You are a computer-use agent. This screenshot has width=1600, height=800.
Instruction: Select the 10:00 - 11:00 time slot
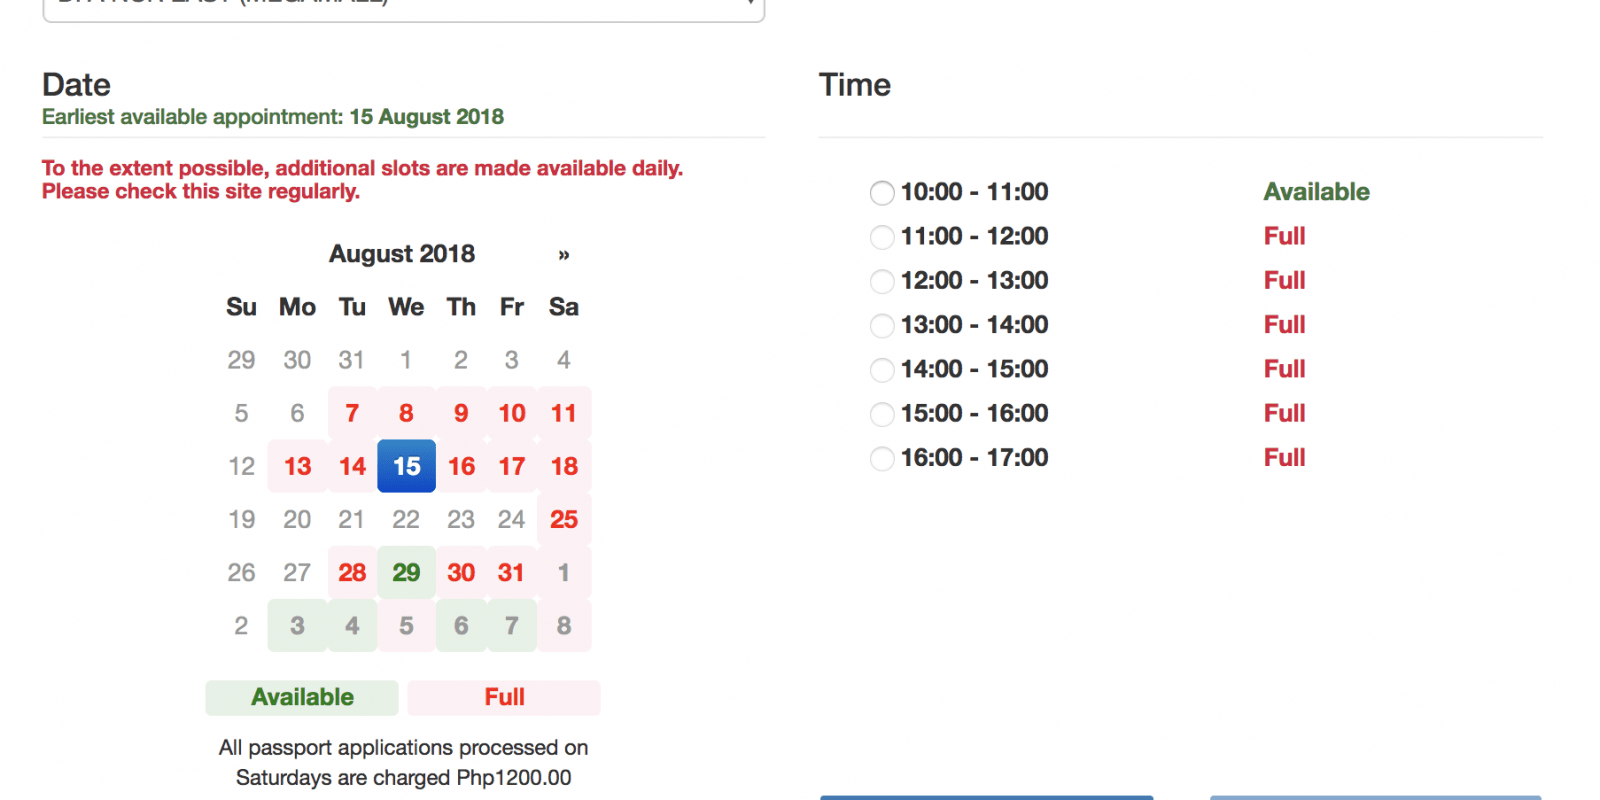click(882, 193)
